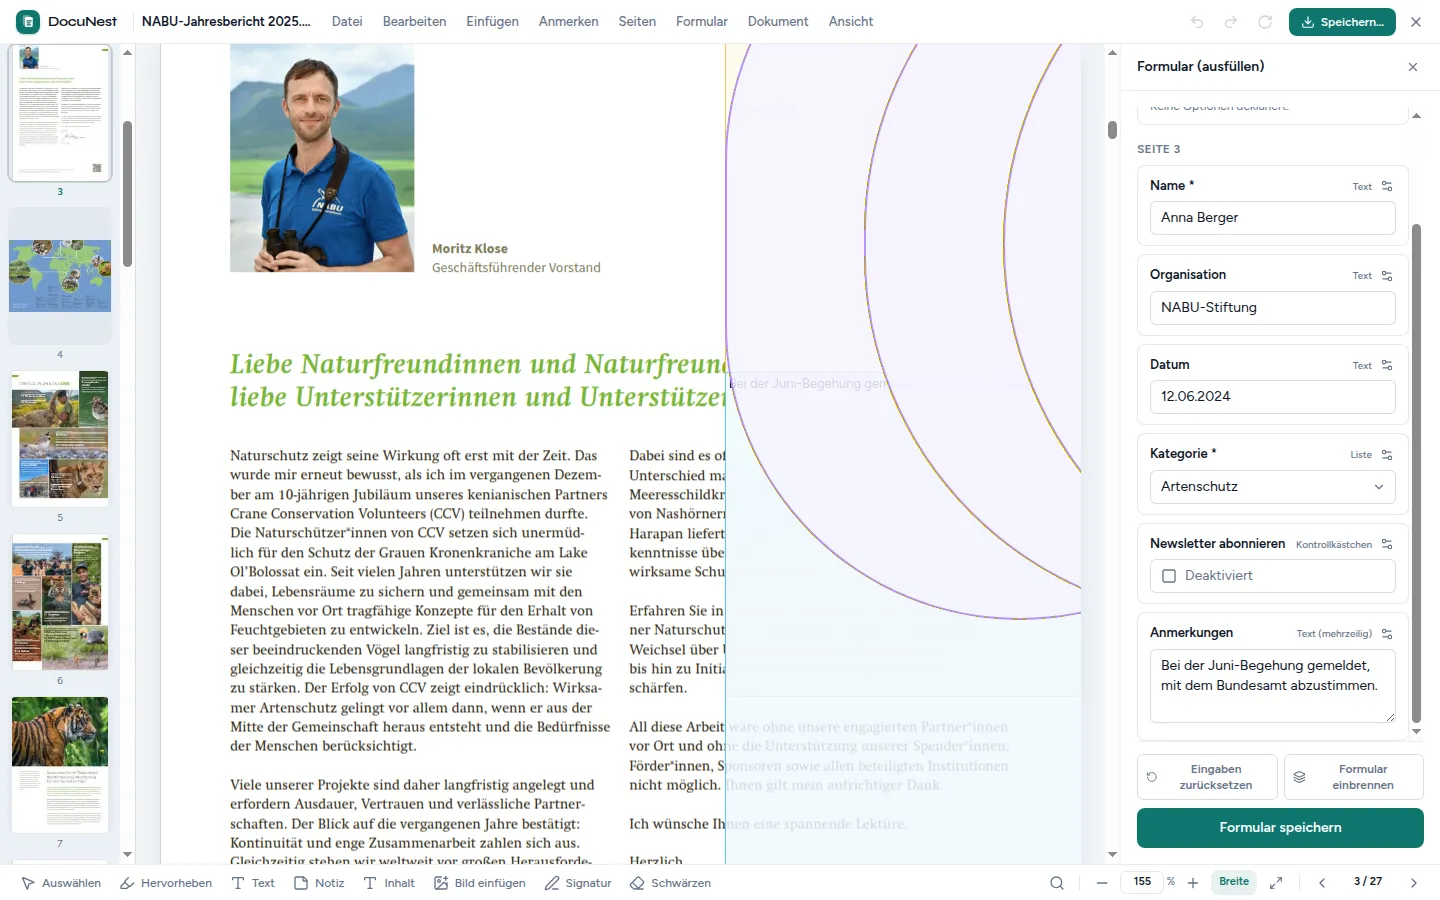The height and width of the screenshot is (900, 1440).
Task: Open the Anmerken menu
Action: click(x=568, y=21)
